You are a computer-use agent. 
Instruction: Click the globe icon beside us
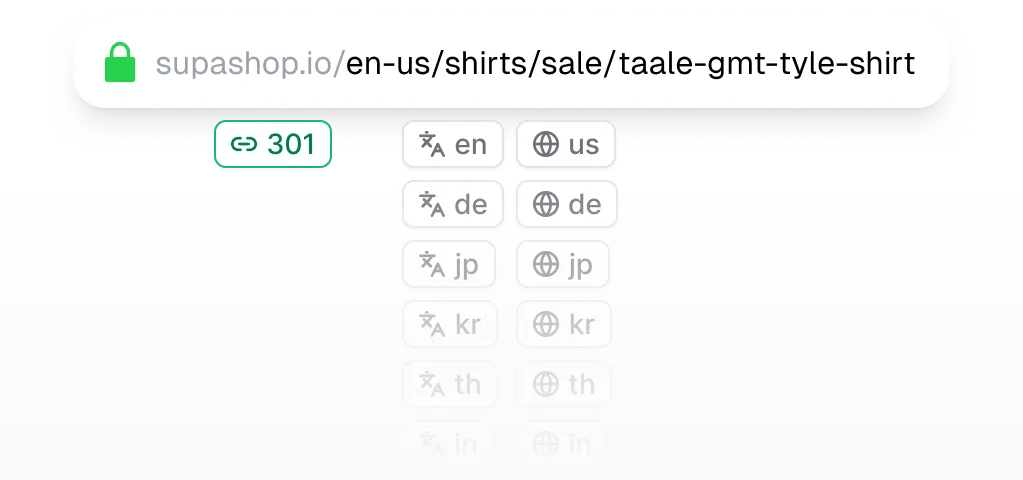pos(546,145)
